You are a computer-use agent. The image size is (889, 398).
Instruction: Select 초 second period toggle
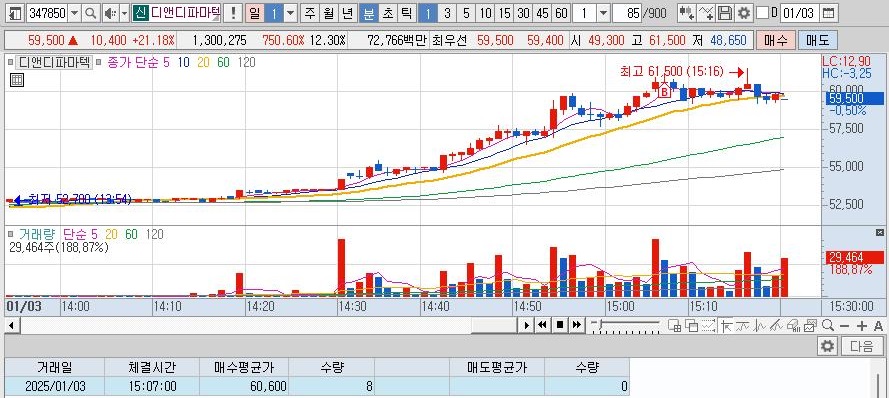[x=388, y=12]
